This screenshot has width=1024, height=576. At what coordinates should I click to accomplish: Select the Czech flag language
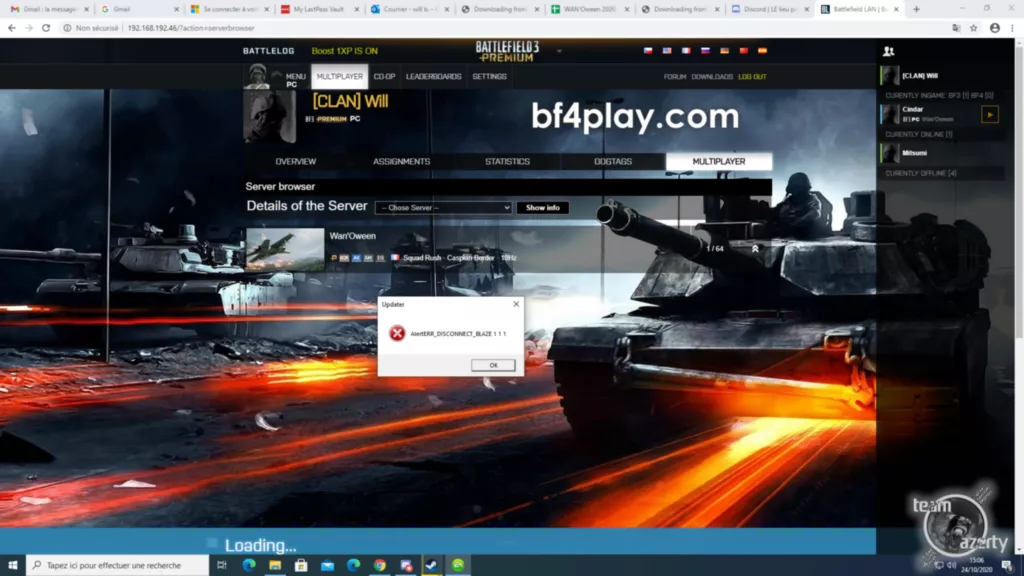648,50
